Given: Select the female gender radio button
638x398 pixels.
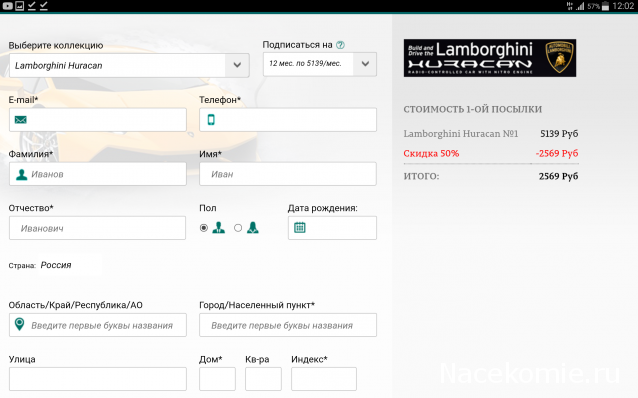Looking at the screenshot, I should coord(238,228).
